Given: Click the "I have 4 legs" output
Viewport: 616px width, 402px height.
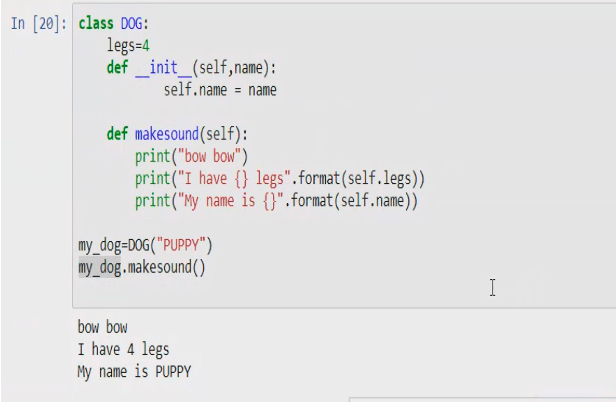Looking at the screenshot, I should click(123, 350).
